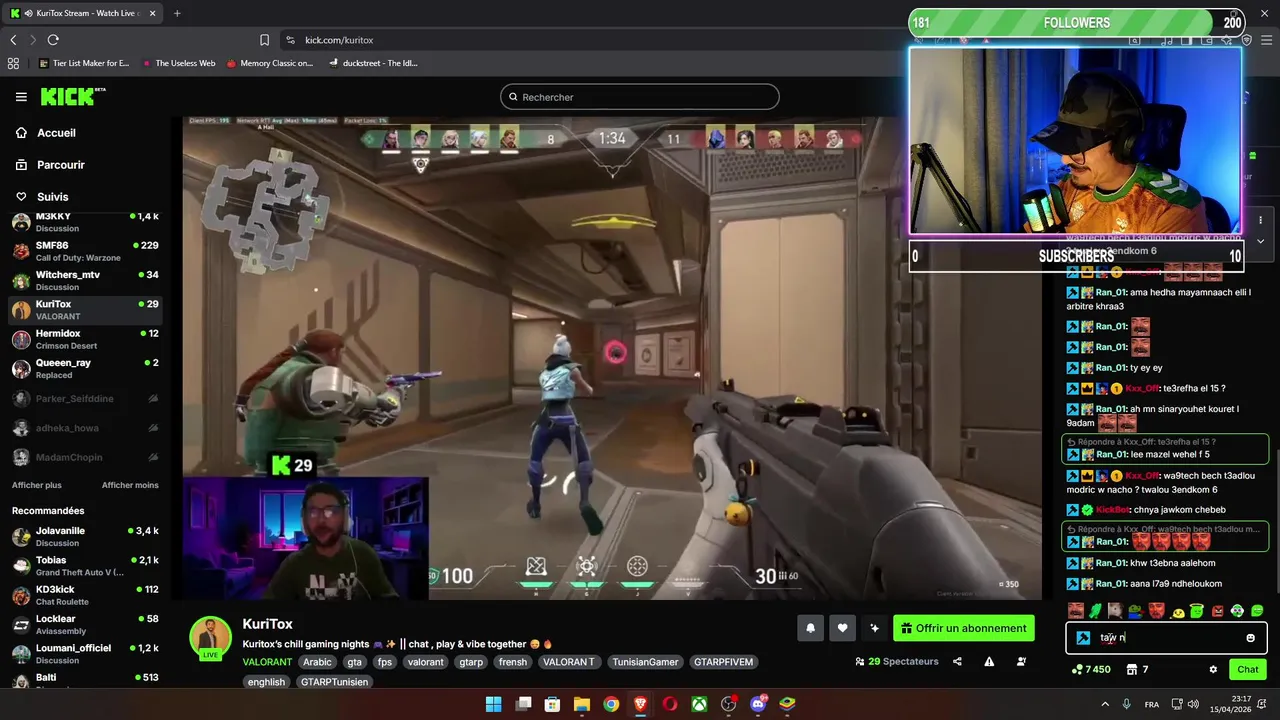
Task: Bookmark this page in address bar
Action: click(264, 40)
